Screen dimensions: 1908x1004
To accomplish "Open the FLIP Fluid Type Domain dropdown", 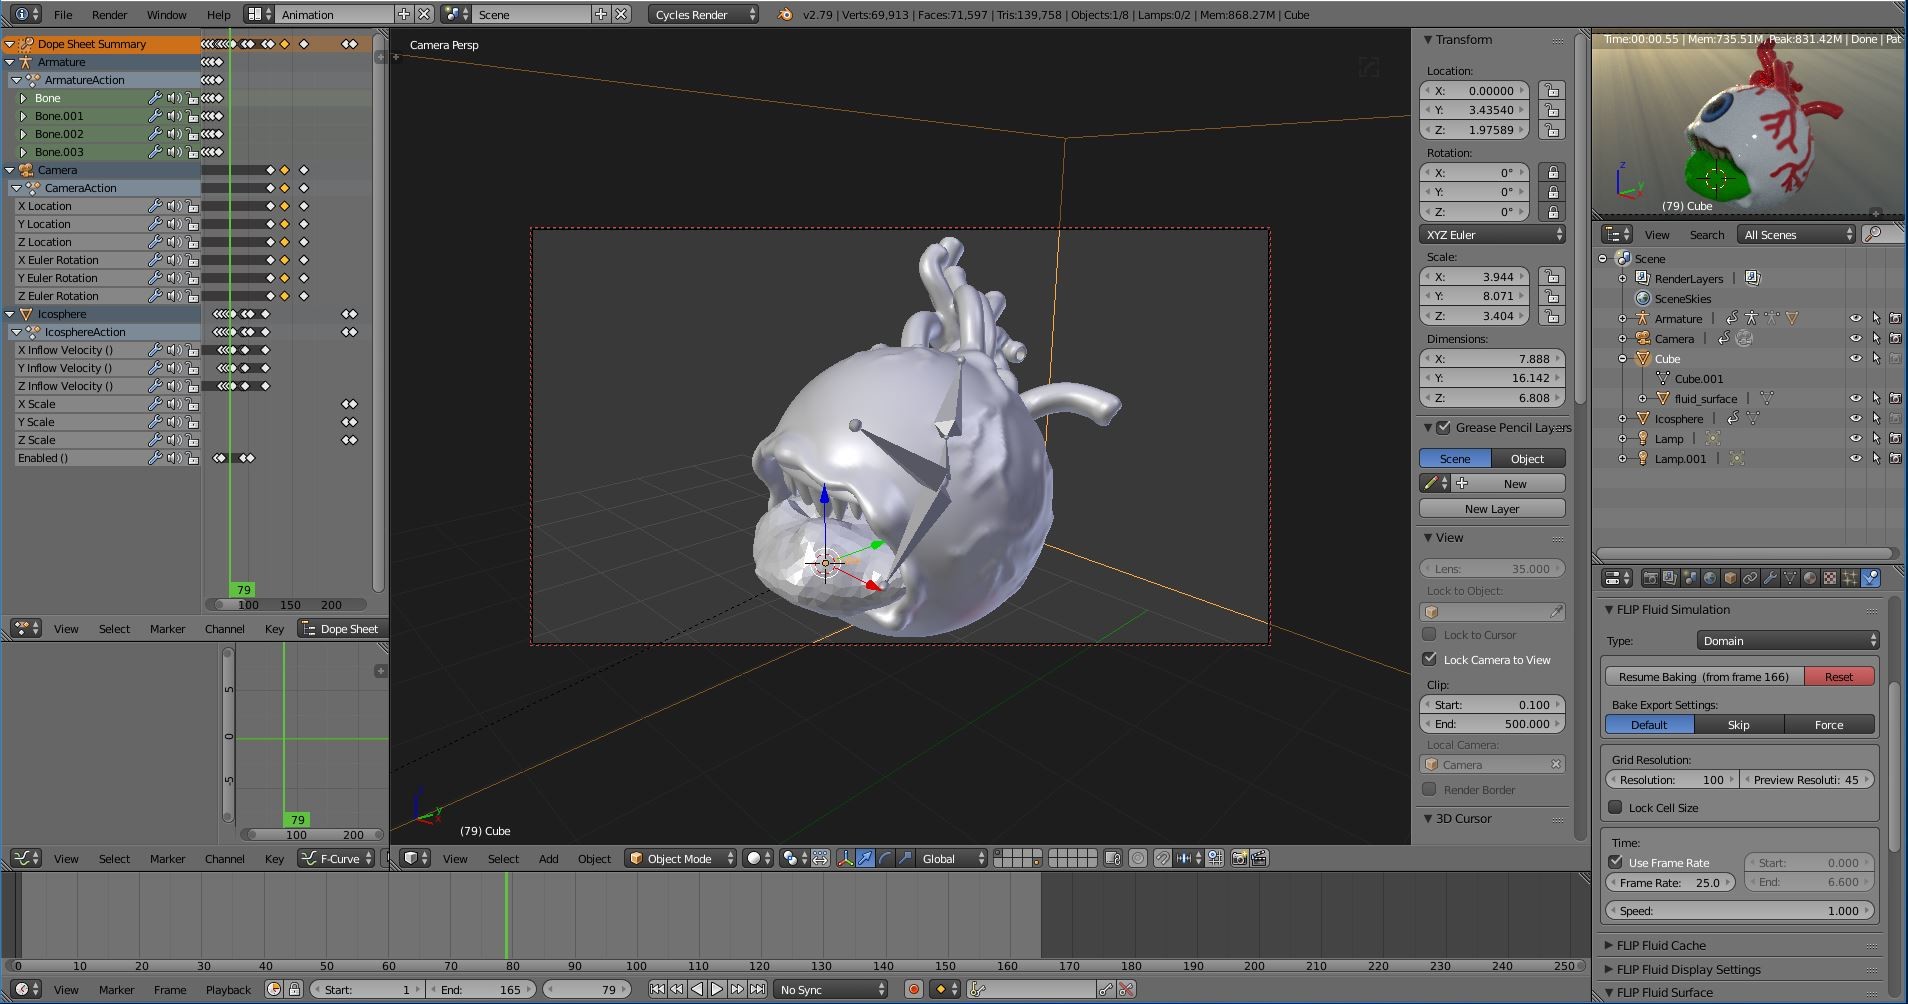I will coord(1787,640).
